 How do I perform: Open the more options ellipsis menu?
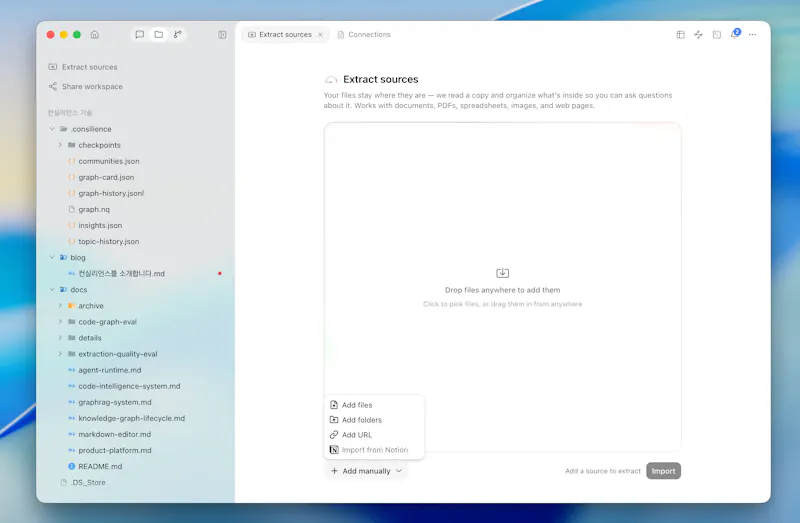(753, 35)
